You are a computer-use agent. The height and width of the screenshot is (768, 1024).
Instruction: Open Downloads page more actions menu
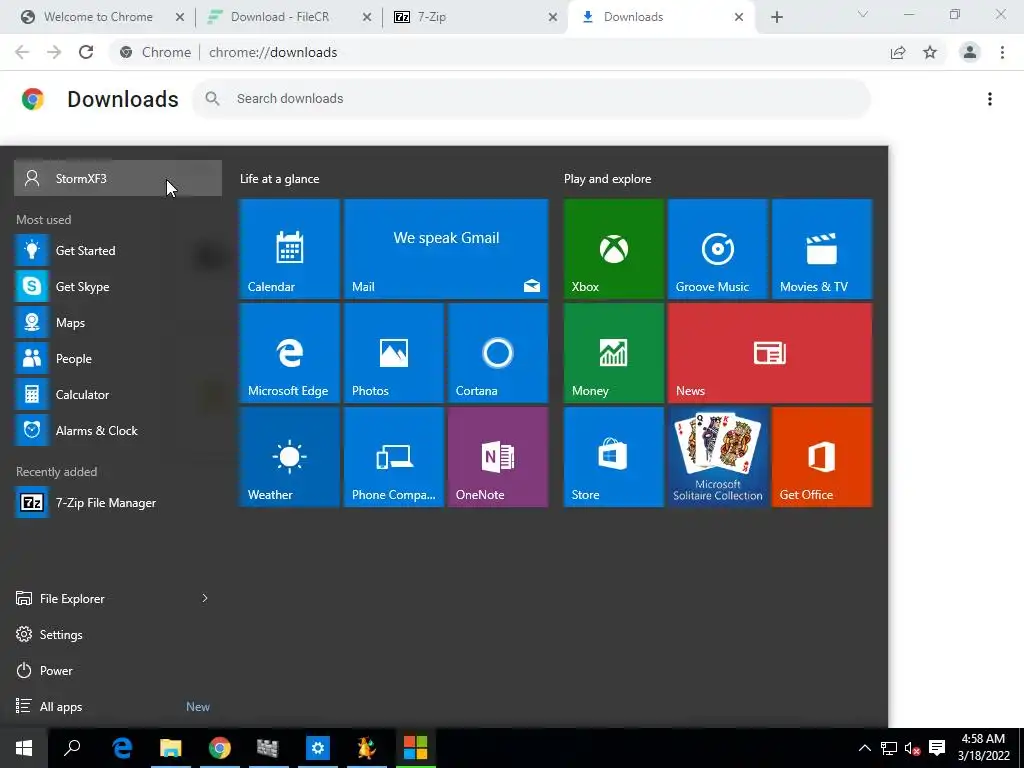(990, 99)
